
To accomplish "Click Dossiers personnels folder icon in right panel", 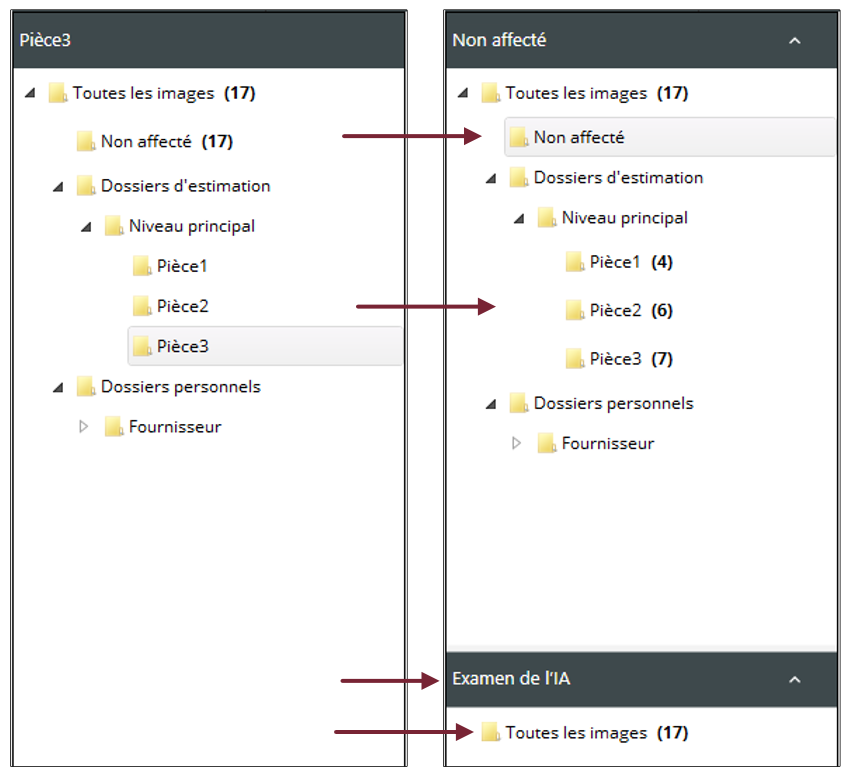I will point(518,404).
